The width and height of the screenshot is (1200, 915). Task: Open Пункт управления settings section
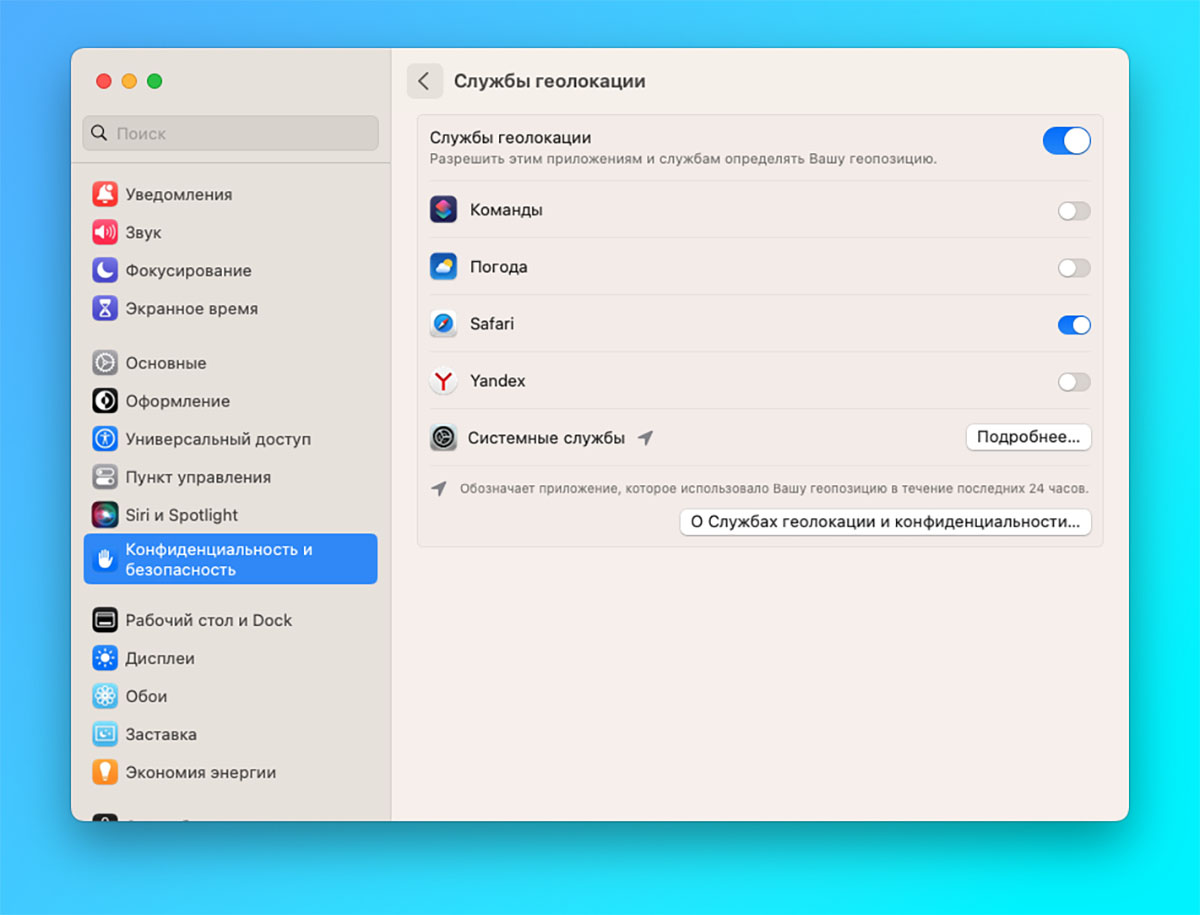coord(198,477)
